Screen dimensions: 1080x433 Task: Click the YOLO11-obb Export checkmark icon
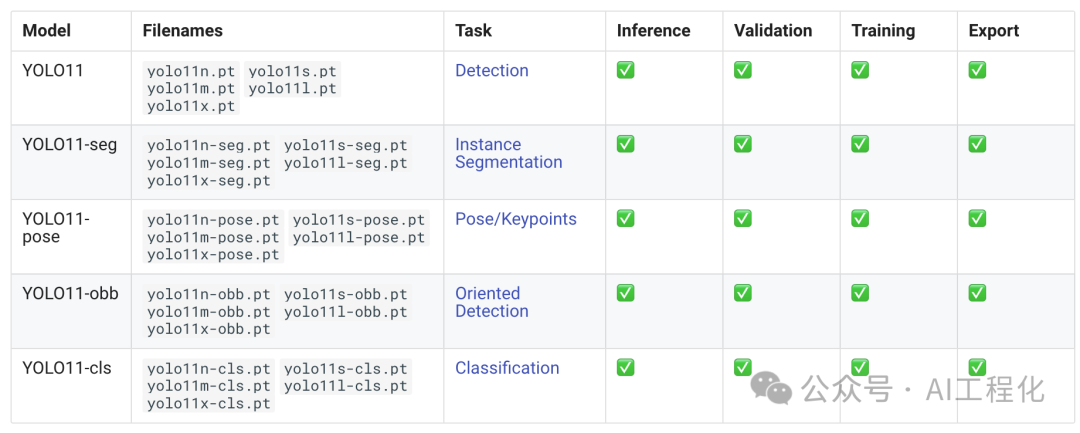pos(977,293)
